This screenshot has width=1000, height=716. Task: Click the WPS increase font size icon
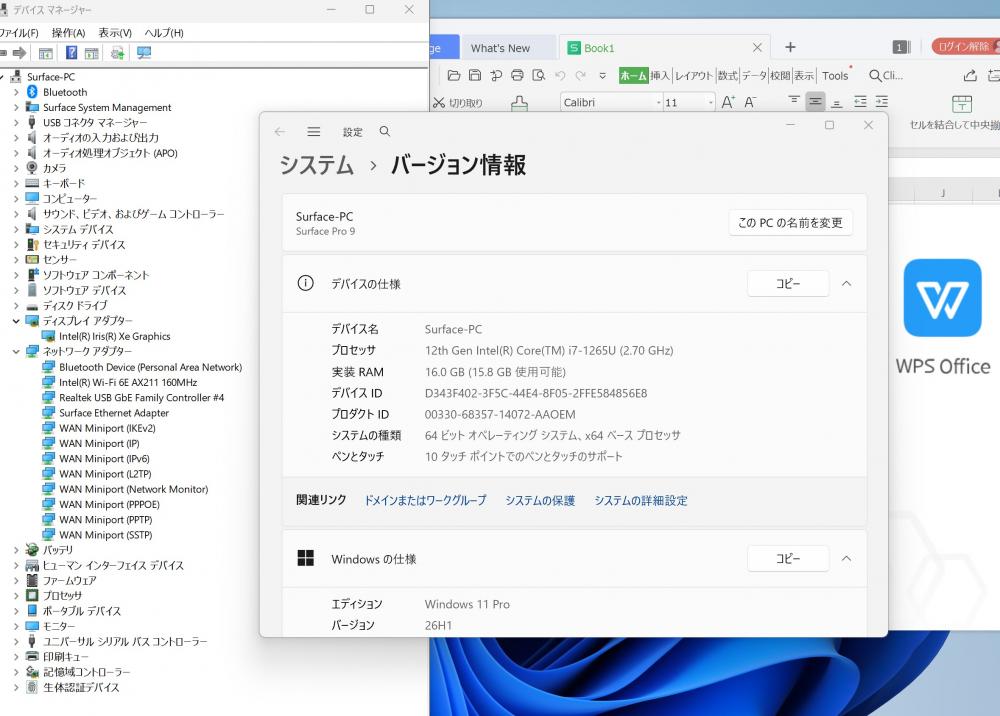pyautogui.click(x=728, y=102)
